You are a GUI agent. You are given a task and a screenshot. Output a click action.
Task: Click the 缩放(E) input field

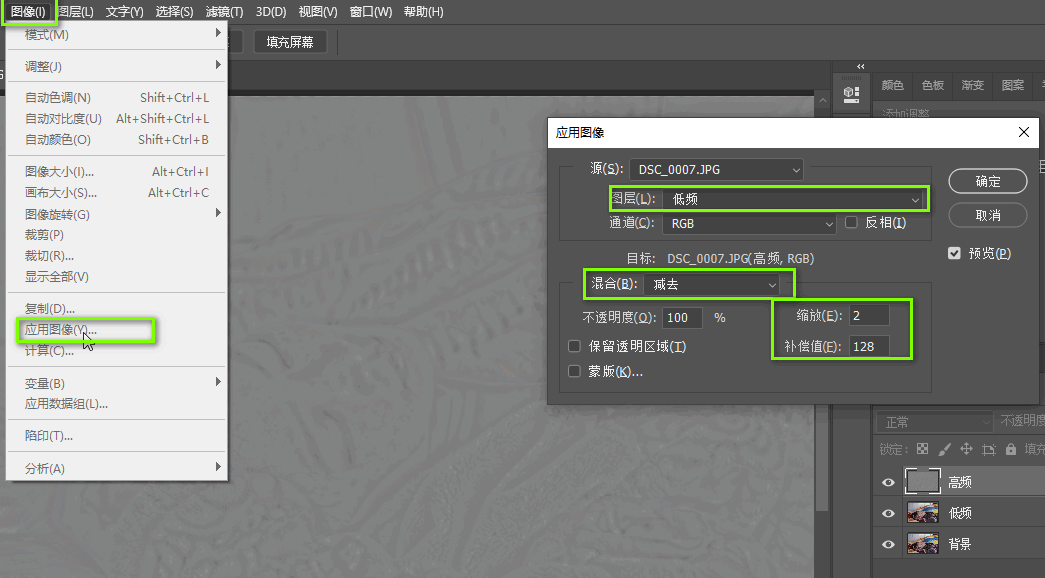tap(868, 315)
